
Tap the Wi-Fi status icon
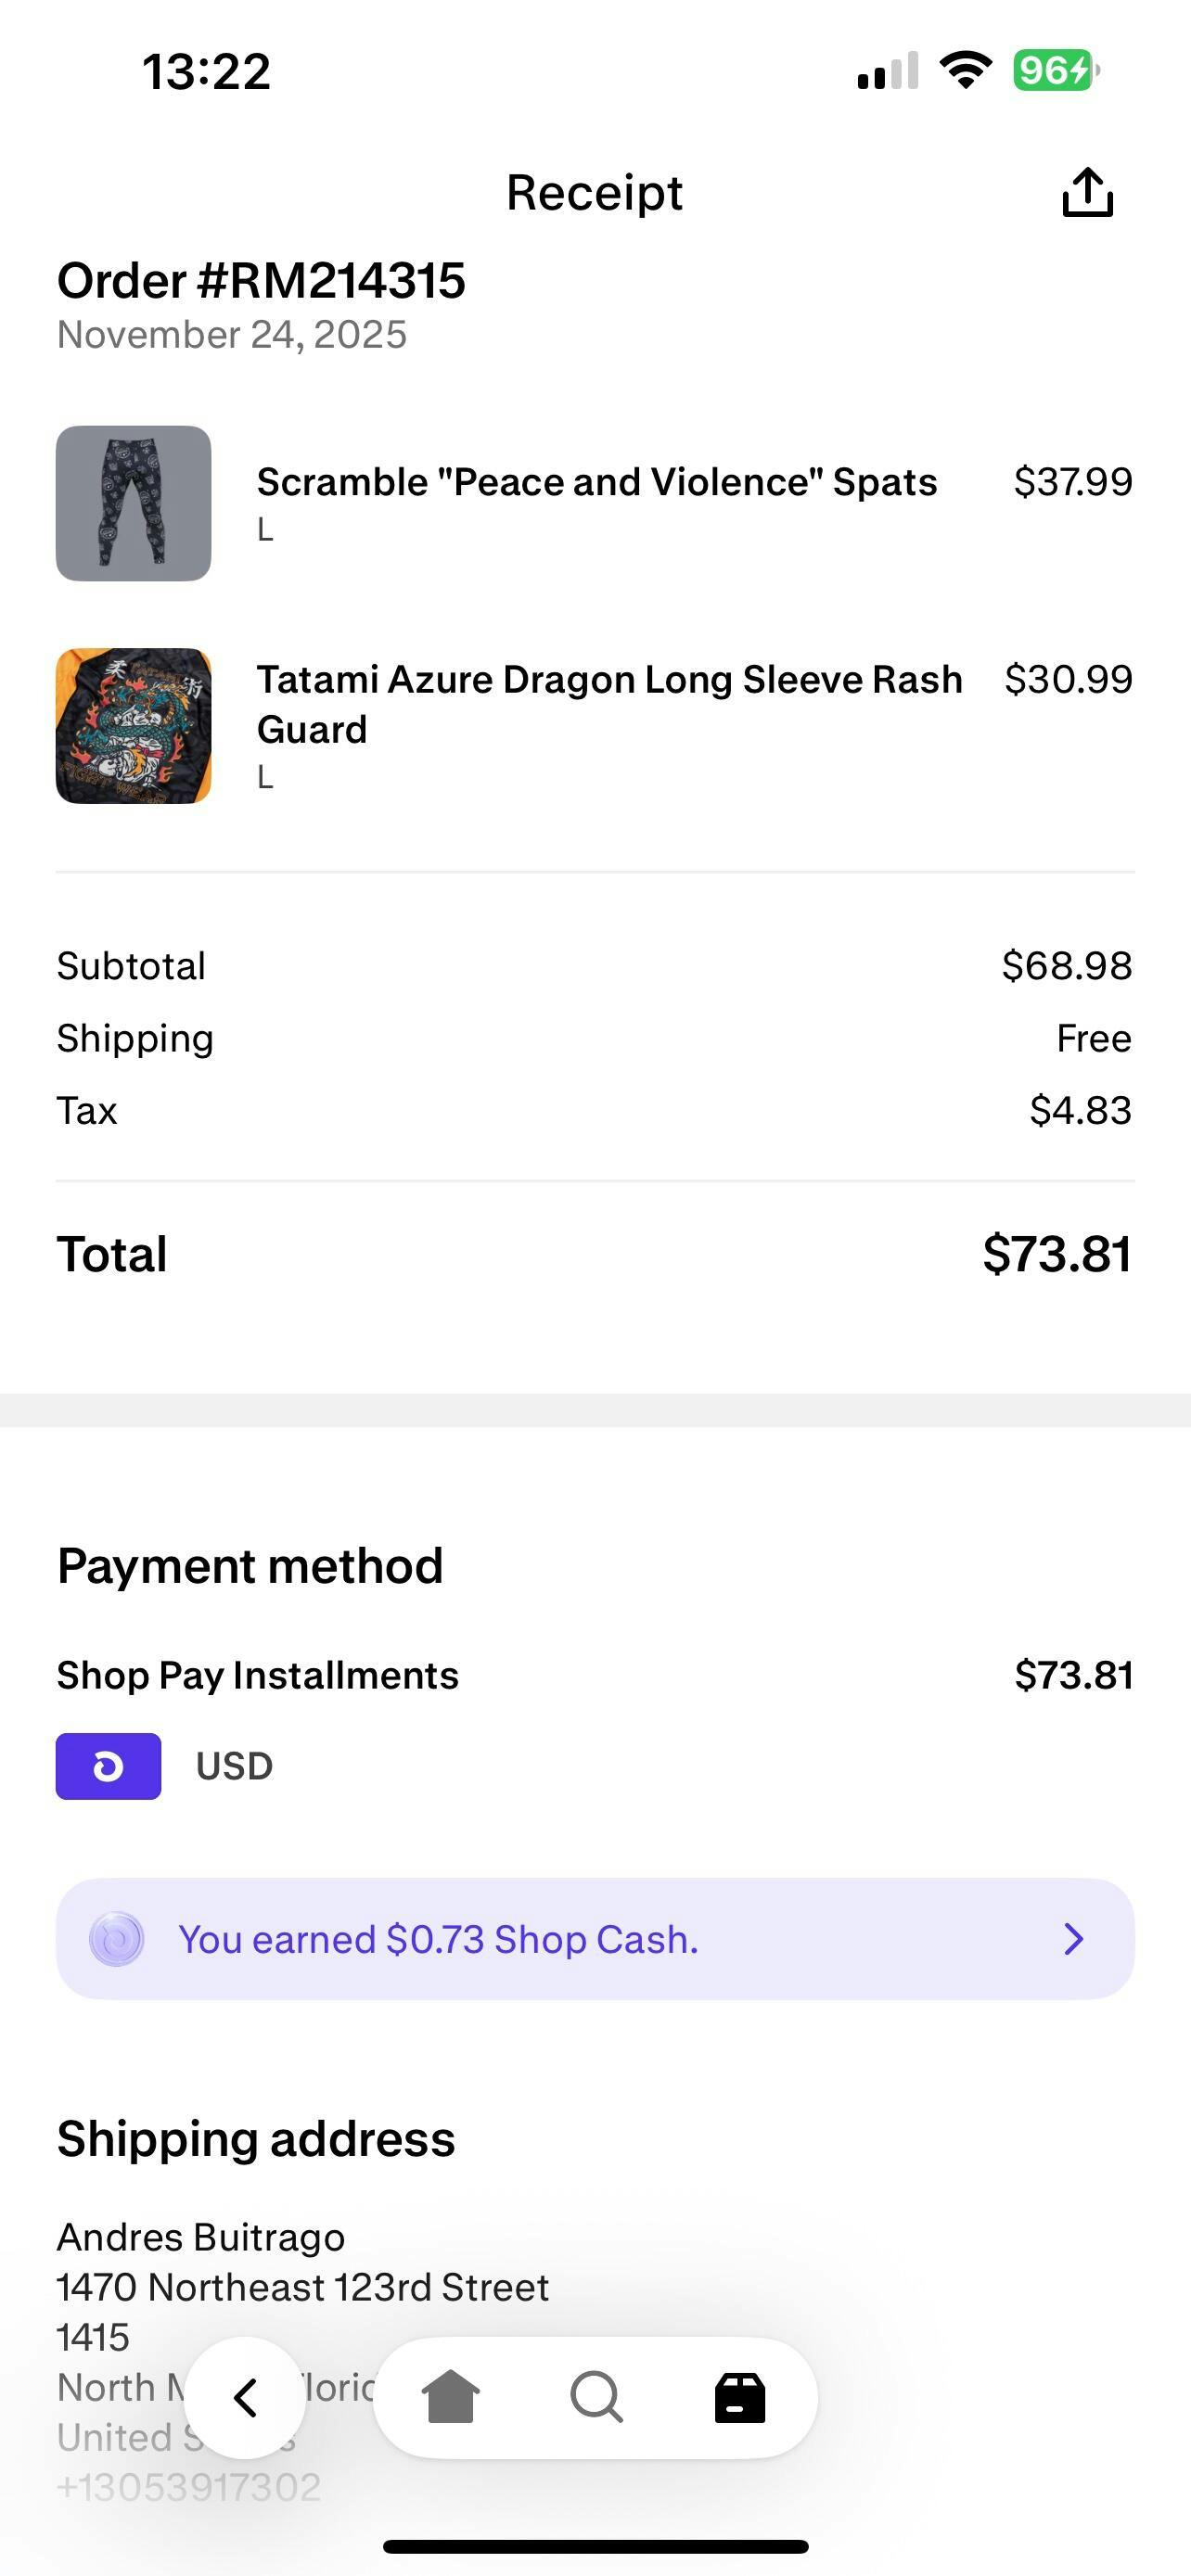pos(965,71)
